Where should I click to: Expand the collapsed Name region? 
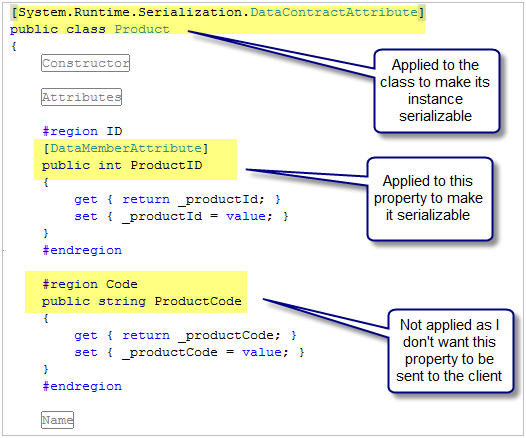click(57, 420)
